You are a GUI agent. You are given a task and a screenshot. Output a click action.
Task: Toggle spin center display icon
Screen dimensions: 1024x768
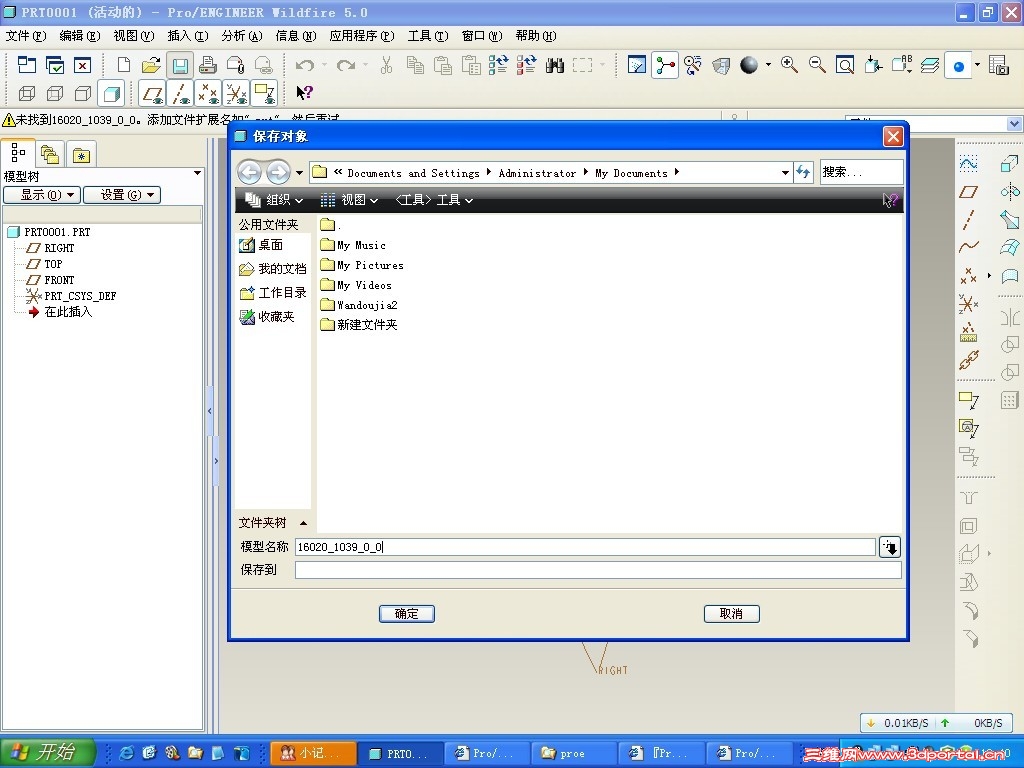[x=665, y=65]
